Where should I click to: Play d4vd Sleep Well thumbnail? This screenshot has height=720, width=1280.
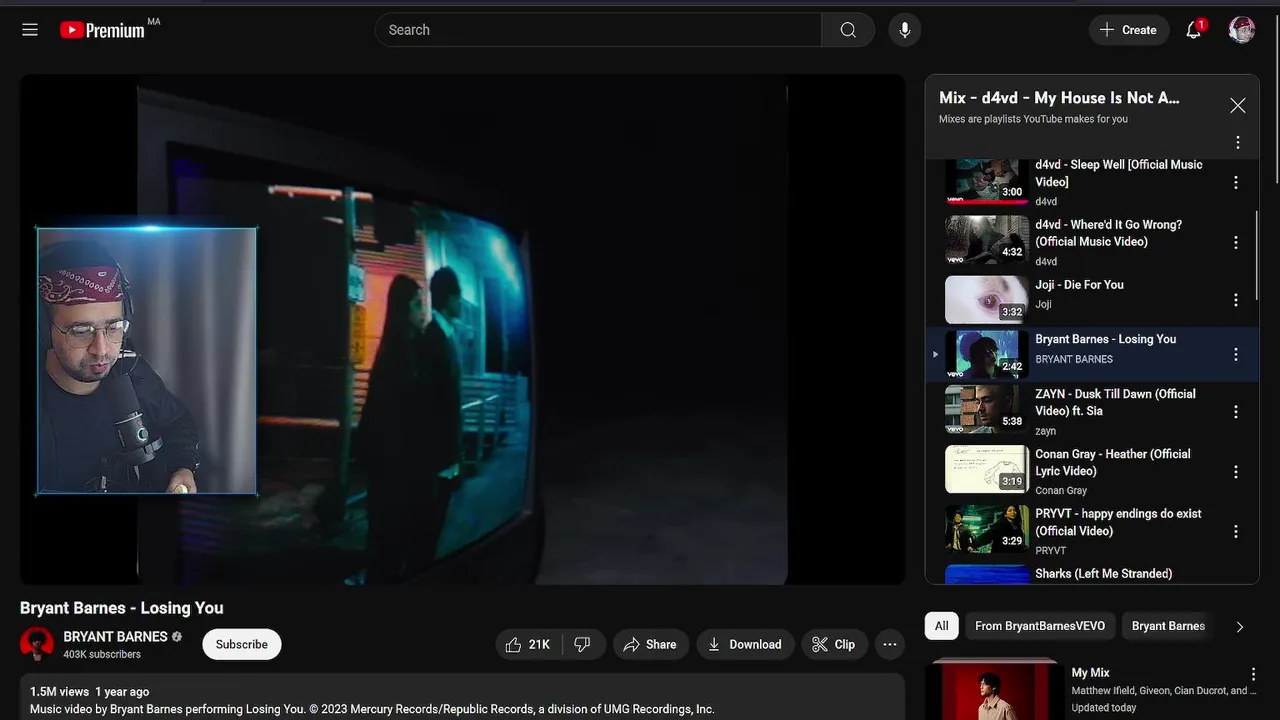[987, 182]
